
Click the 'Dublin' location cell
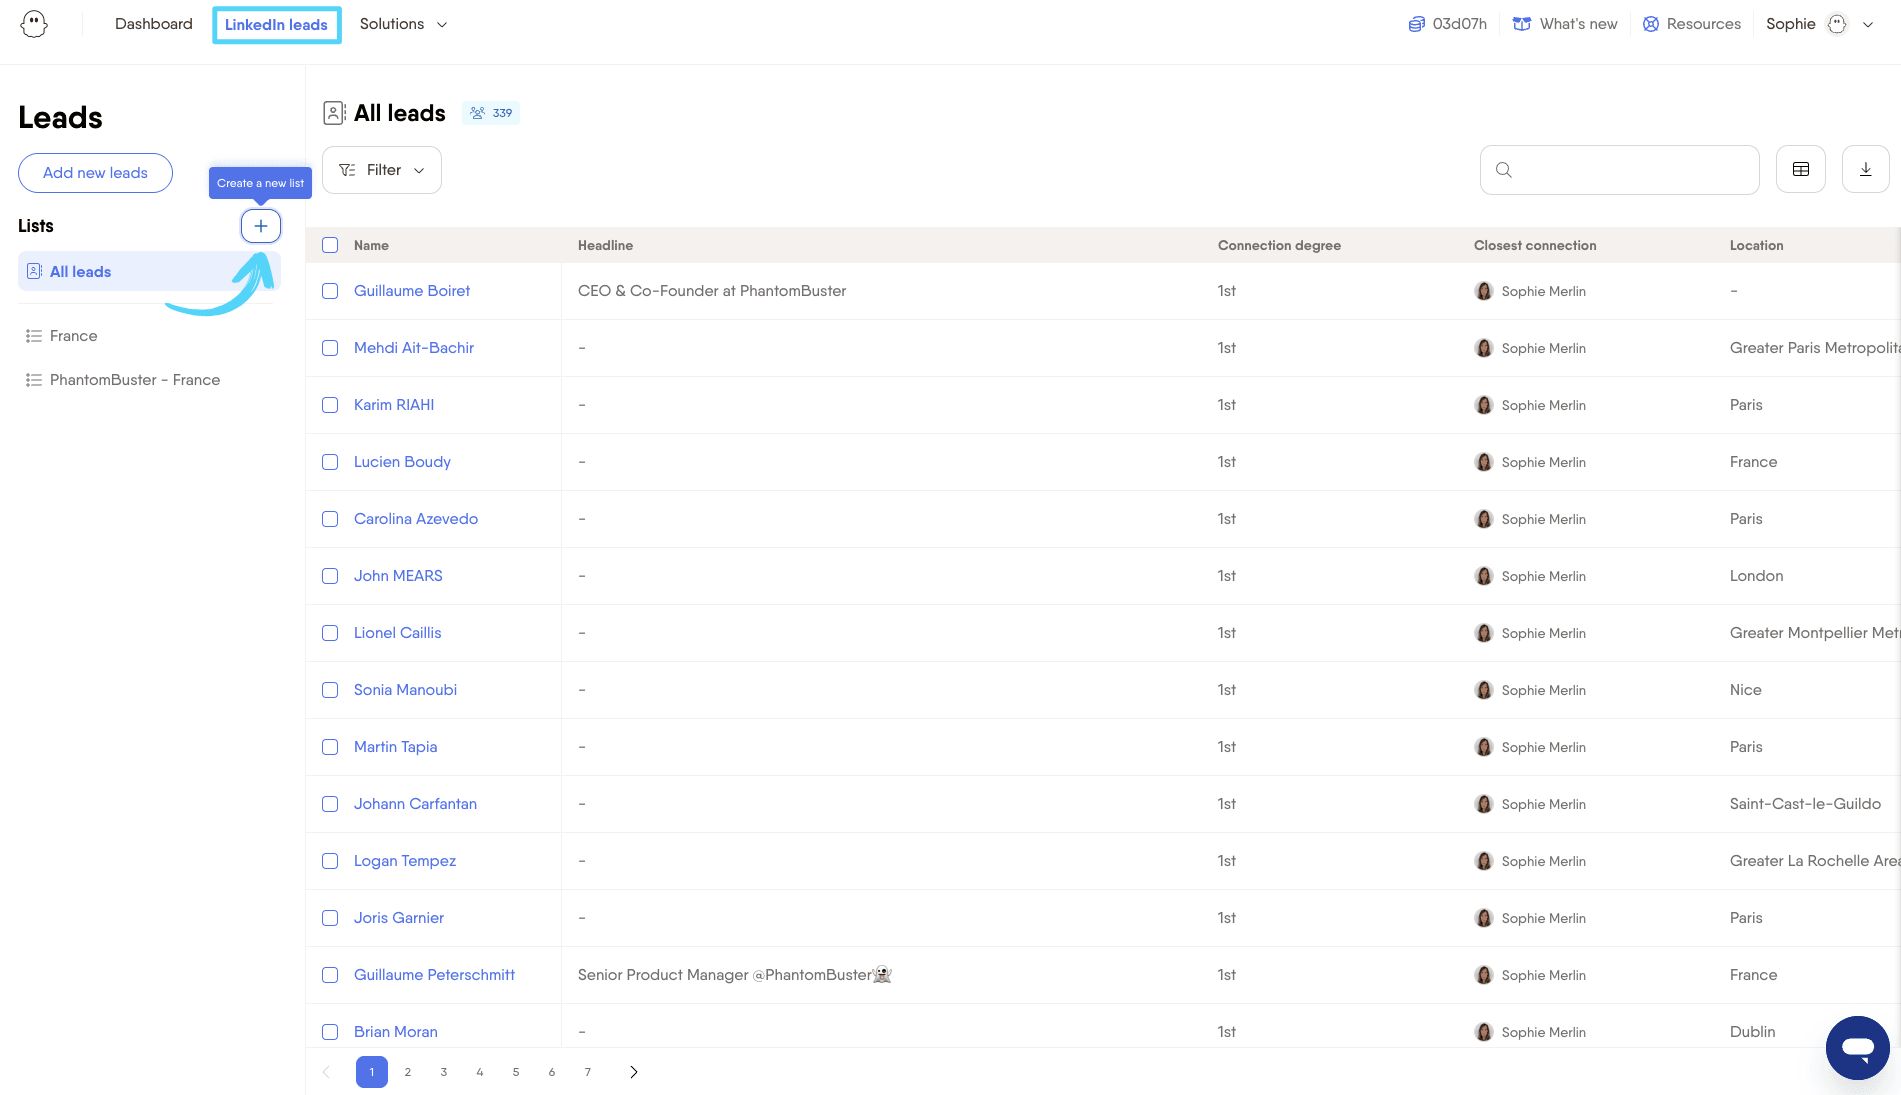point(1752,1032)
